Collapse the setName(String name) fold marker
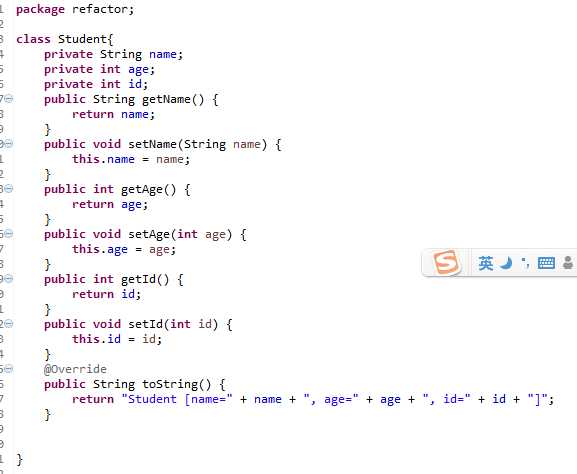The width and height of the screenshot is (577, 474). point(9,144)
